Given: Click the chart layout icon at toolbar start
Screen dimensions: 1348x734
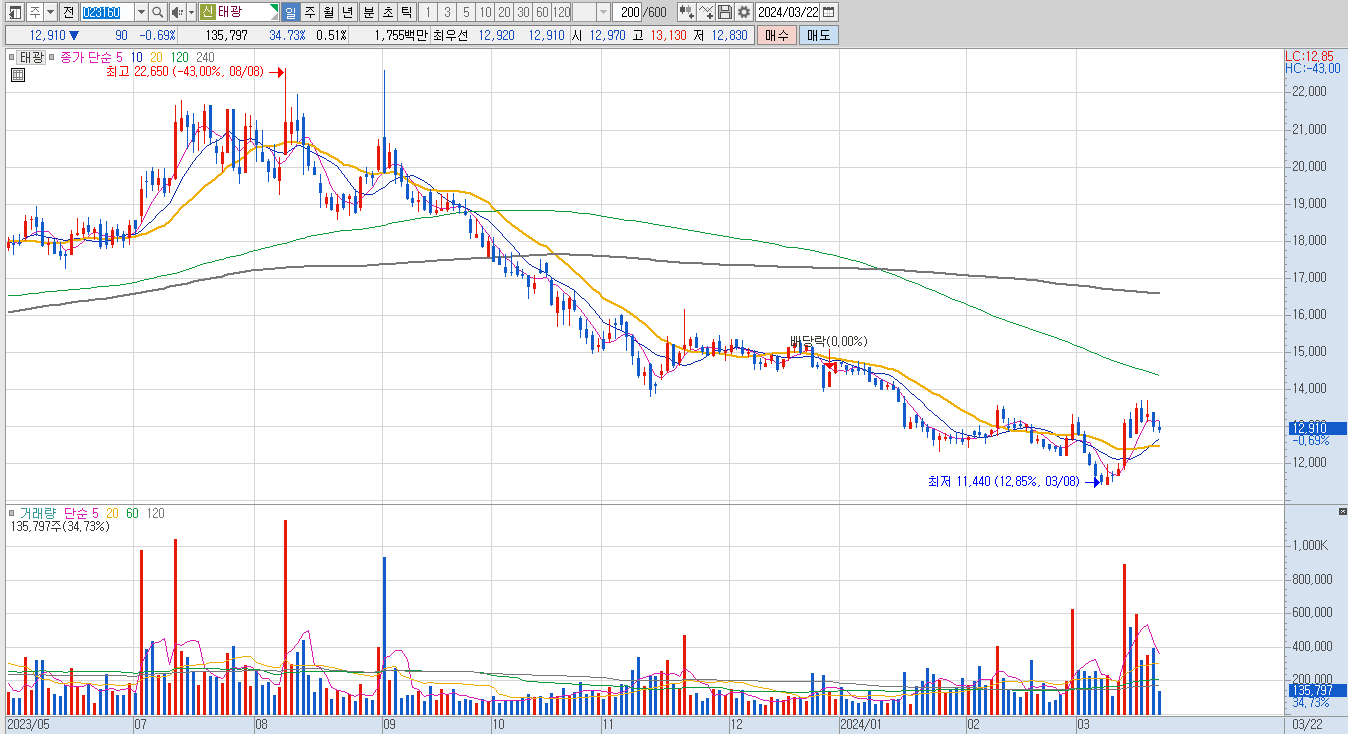Looking at the screenshot, I should (x=15, y=12).
